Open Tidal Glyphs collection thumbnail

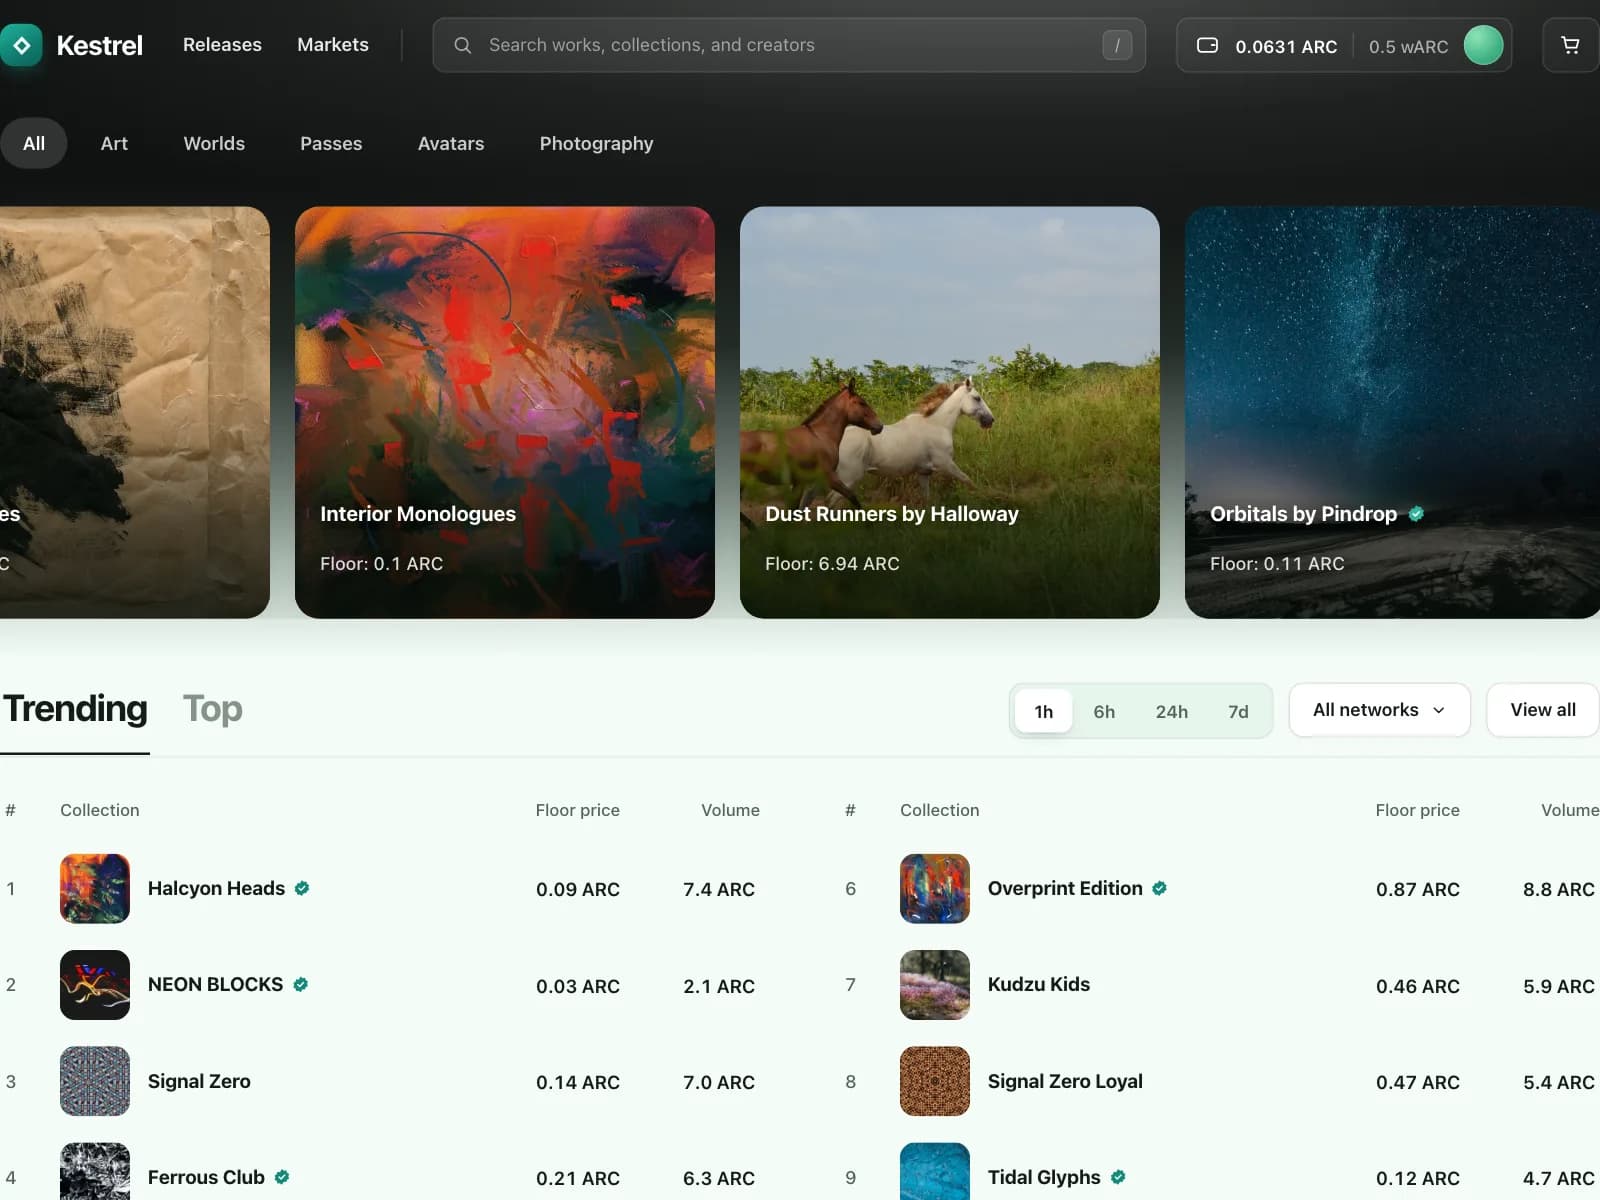(935, 1171)
